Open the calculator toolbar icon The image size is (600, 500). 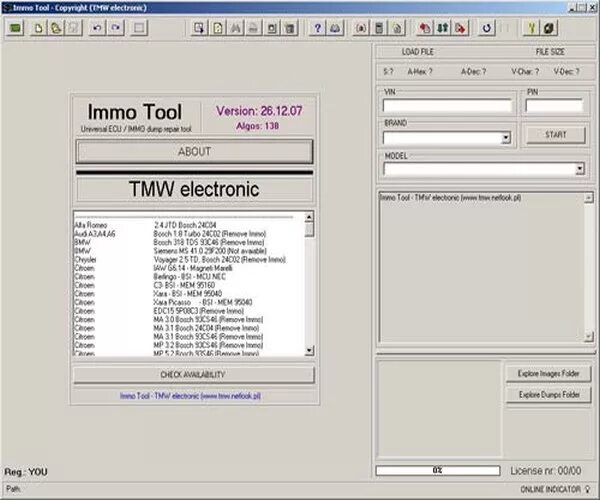(379, 28)
